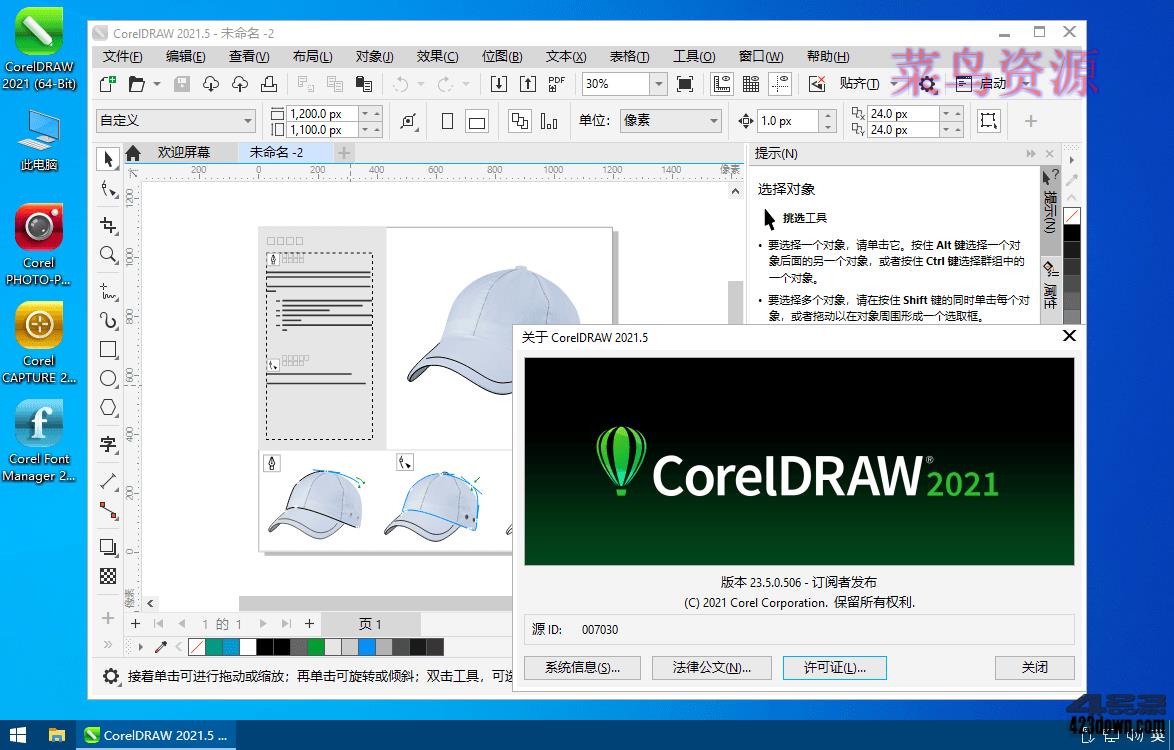This screenshot has width=1174, height=750.
Task: Click the 系统信息(S) button in the About dialog
Action: (x=582, y=668)
